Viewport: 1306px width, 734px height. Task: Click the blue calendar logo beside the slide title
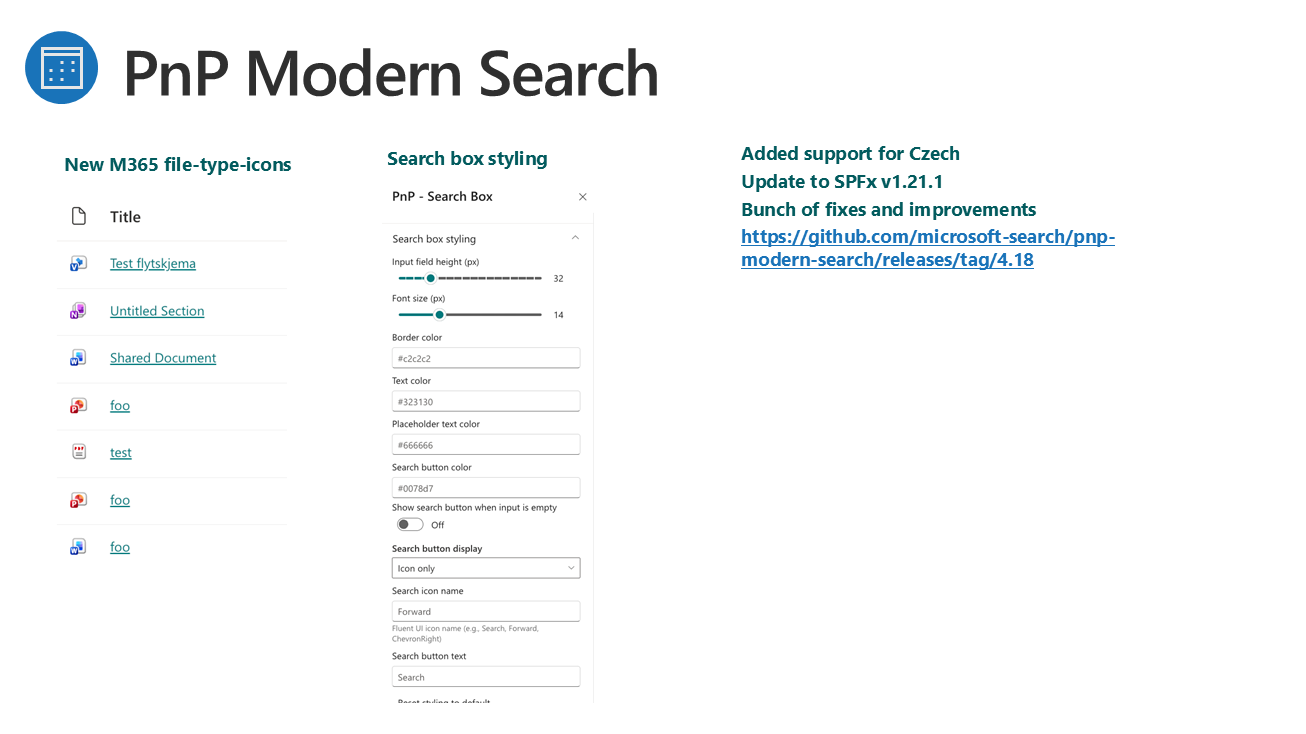coord(61,68)
